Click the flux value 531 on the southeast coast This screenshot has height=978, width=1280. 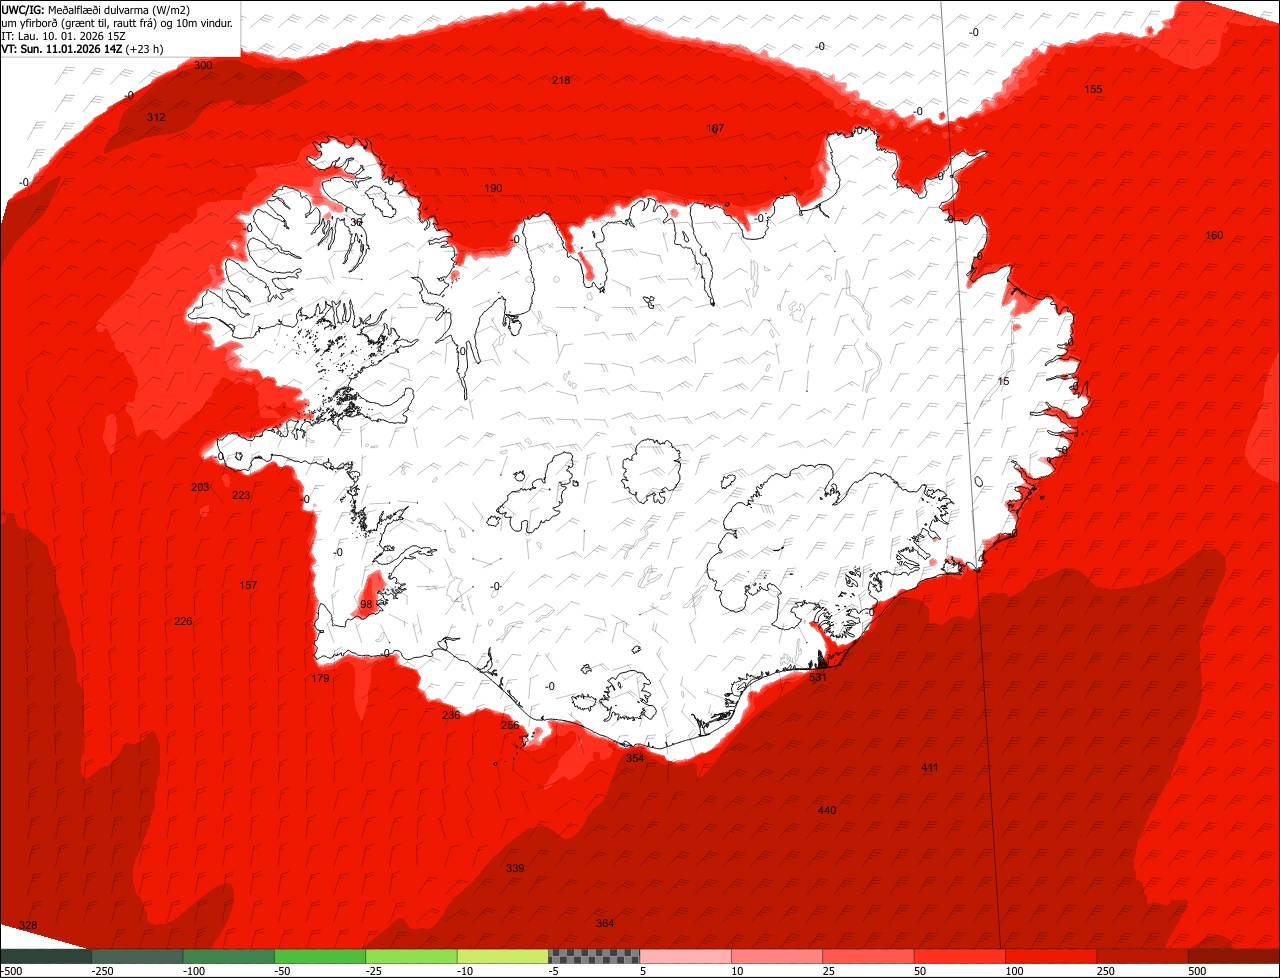coord(818,677)
